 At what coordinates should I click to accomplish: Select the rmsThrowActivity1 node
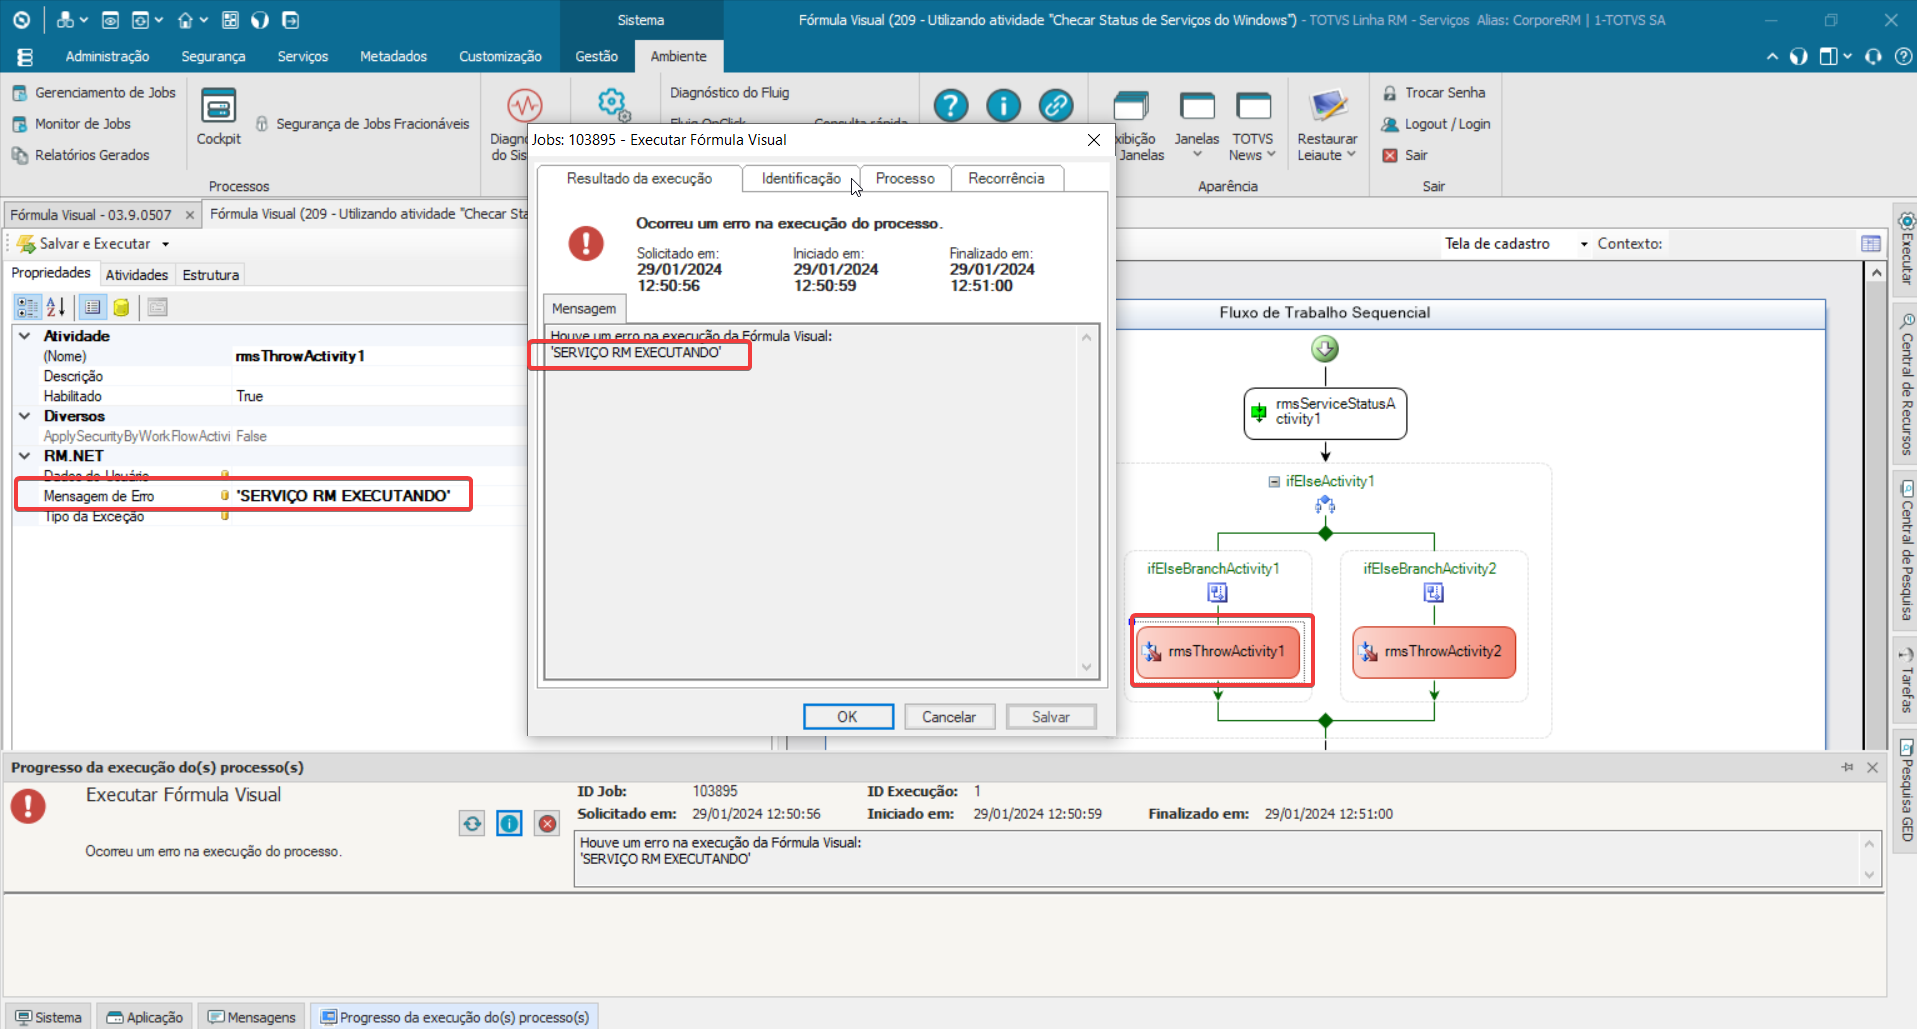click(1218, 652)
